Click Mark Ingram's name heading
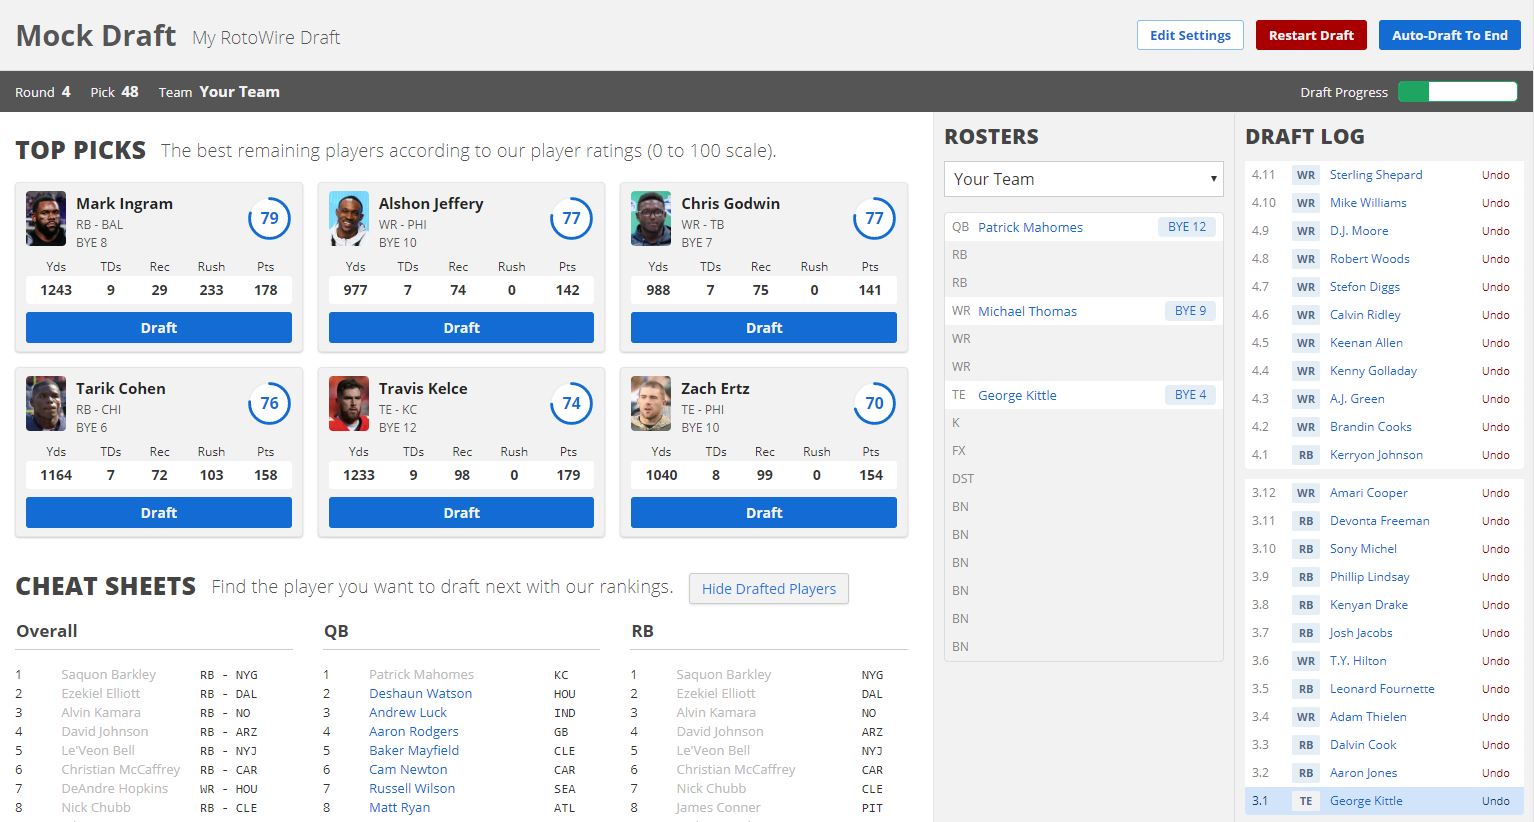 tap(125, 203)
